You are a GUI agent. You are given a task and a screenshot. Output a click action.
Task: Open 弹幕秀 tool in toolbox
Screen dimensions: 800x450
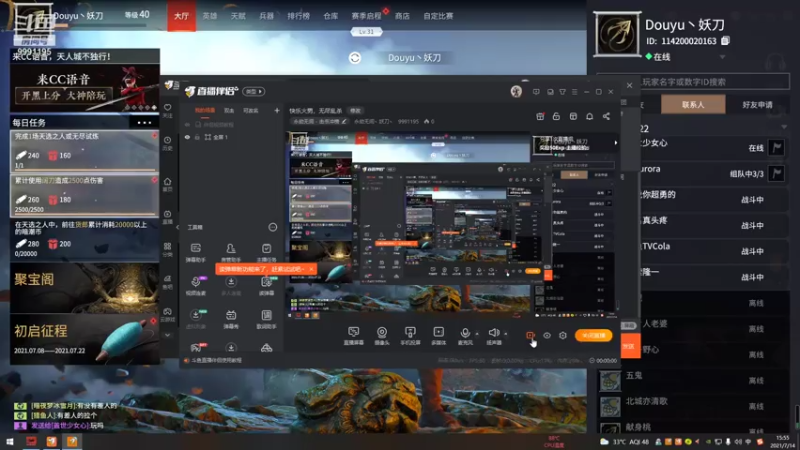[x=231, y=319]
